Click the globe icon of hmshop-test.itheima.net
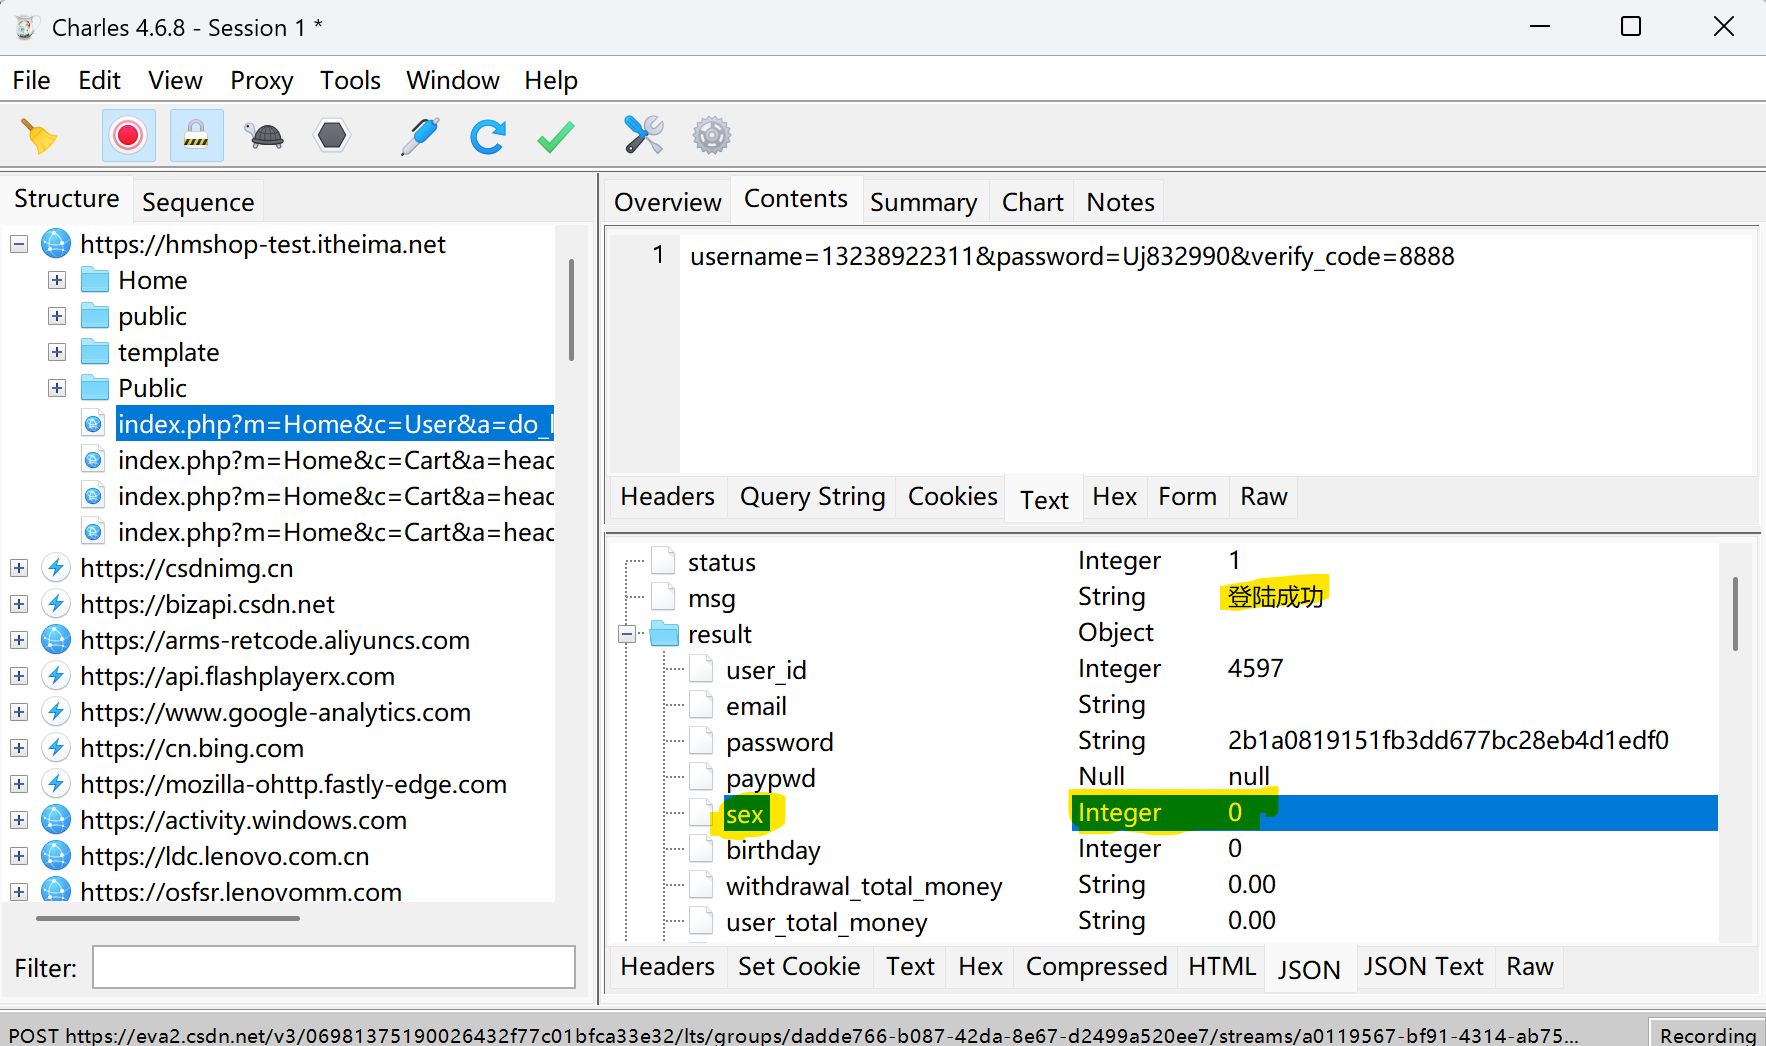The width and height of the screenshot is (1766, 1046). [56, 244]
